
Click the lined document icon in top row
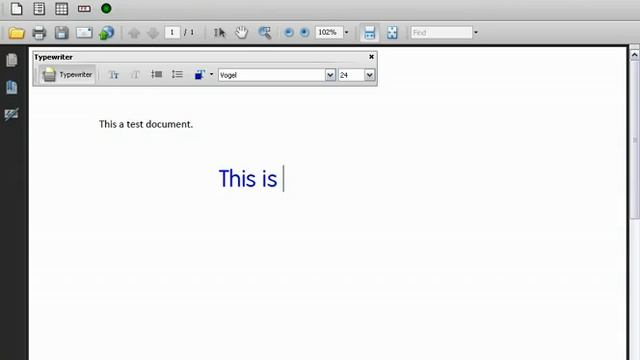(39, 9)
